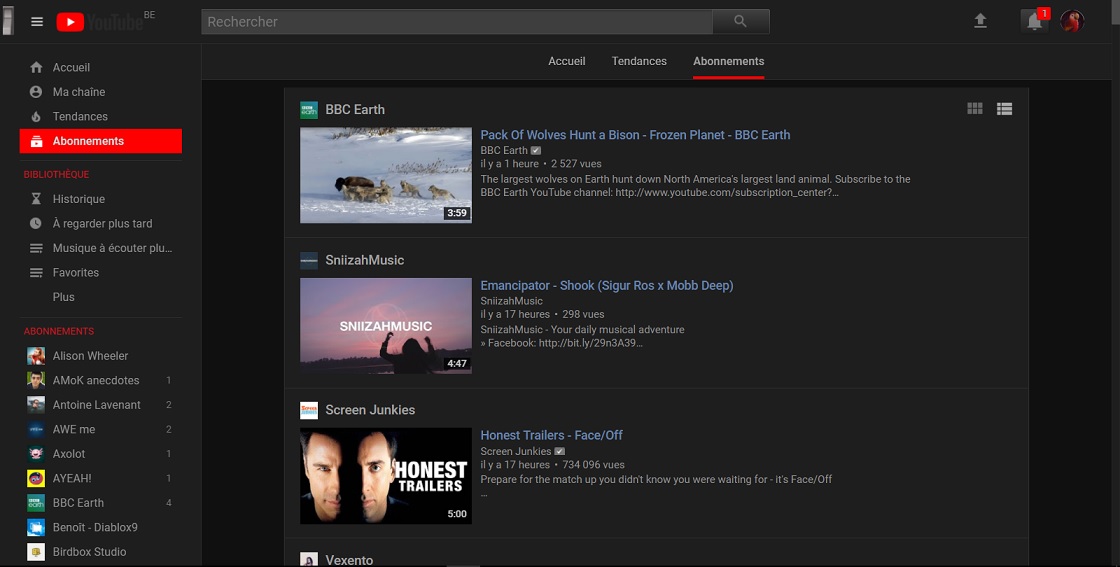Open Ma chaîne in the sidebar

78,92
